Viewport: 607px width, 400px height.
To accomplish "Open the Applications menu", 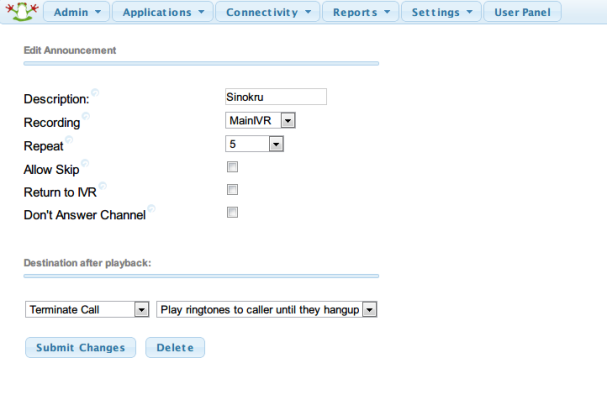I will click(x=163, y=12).
